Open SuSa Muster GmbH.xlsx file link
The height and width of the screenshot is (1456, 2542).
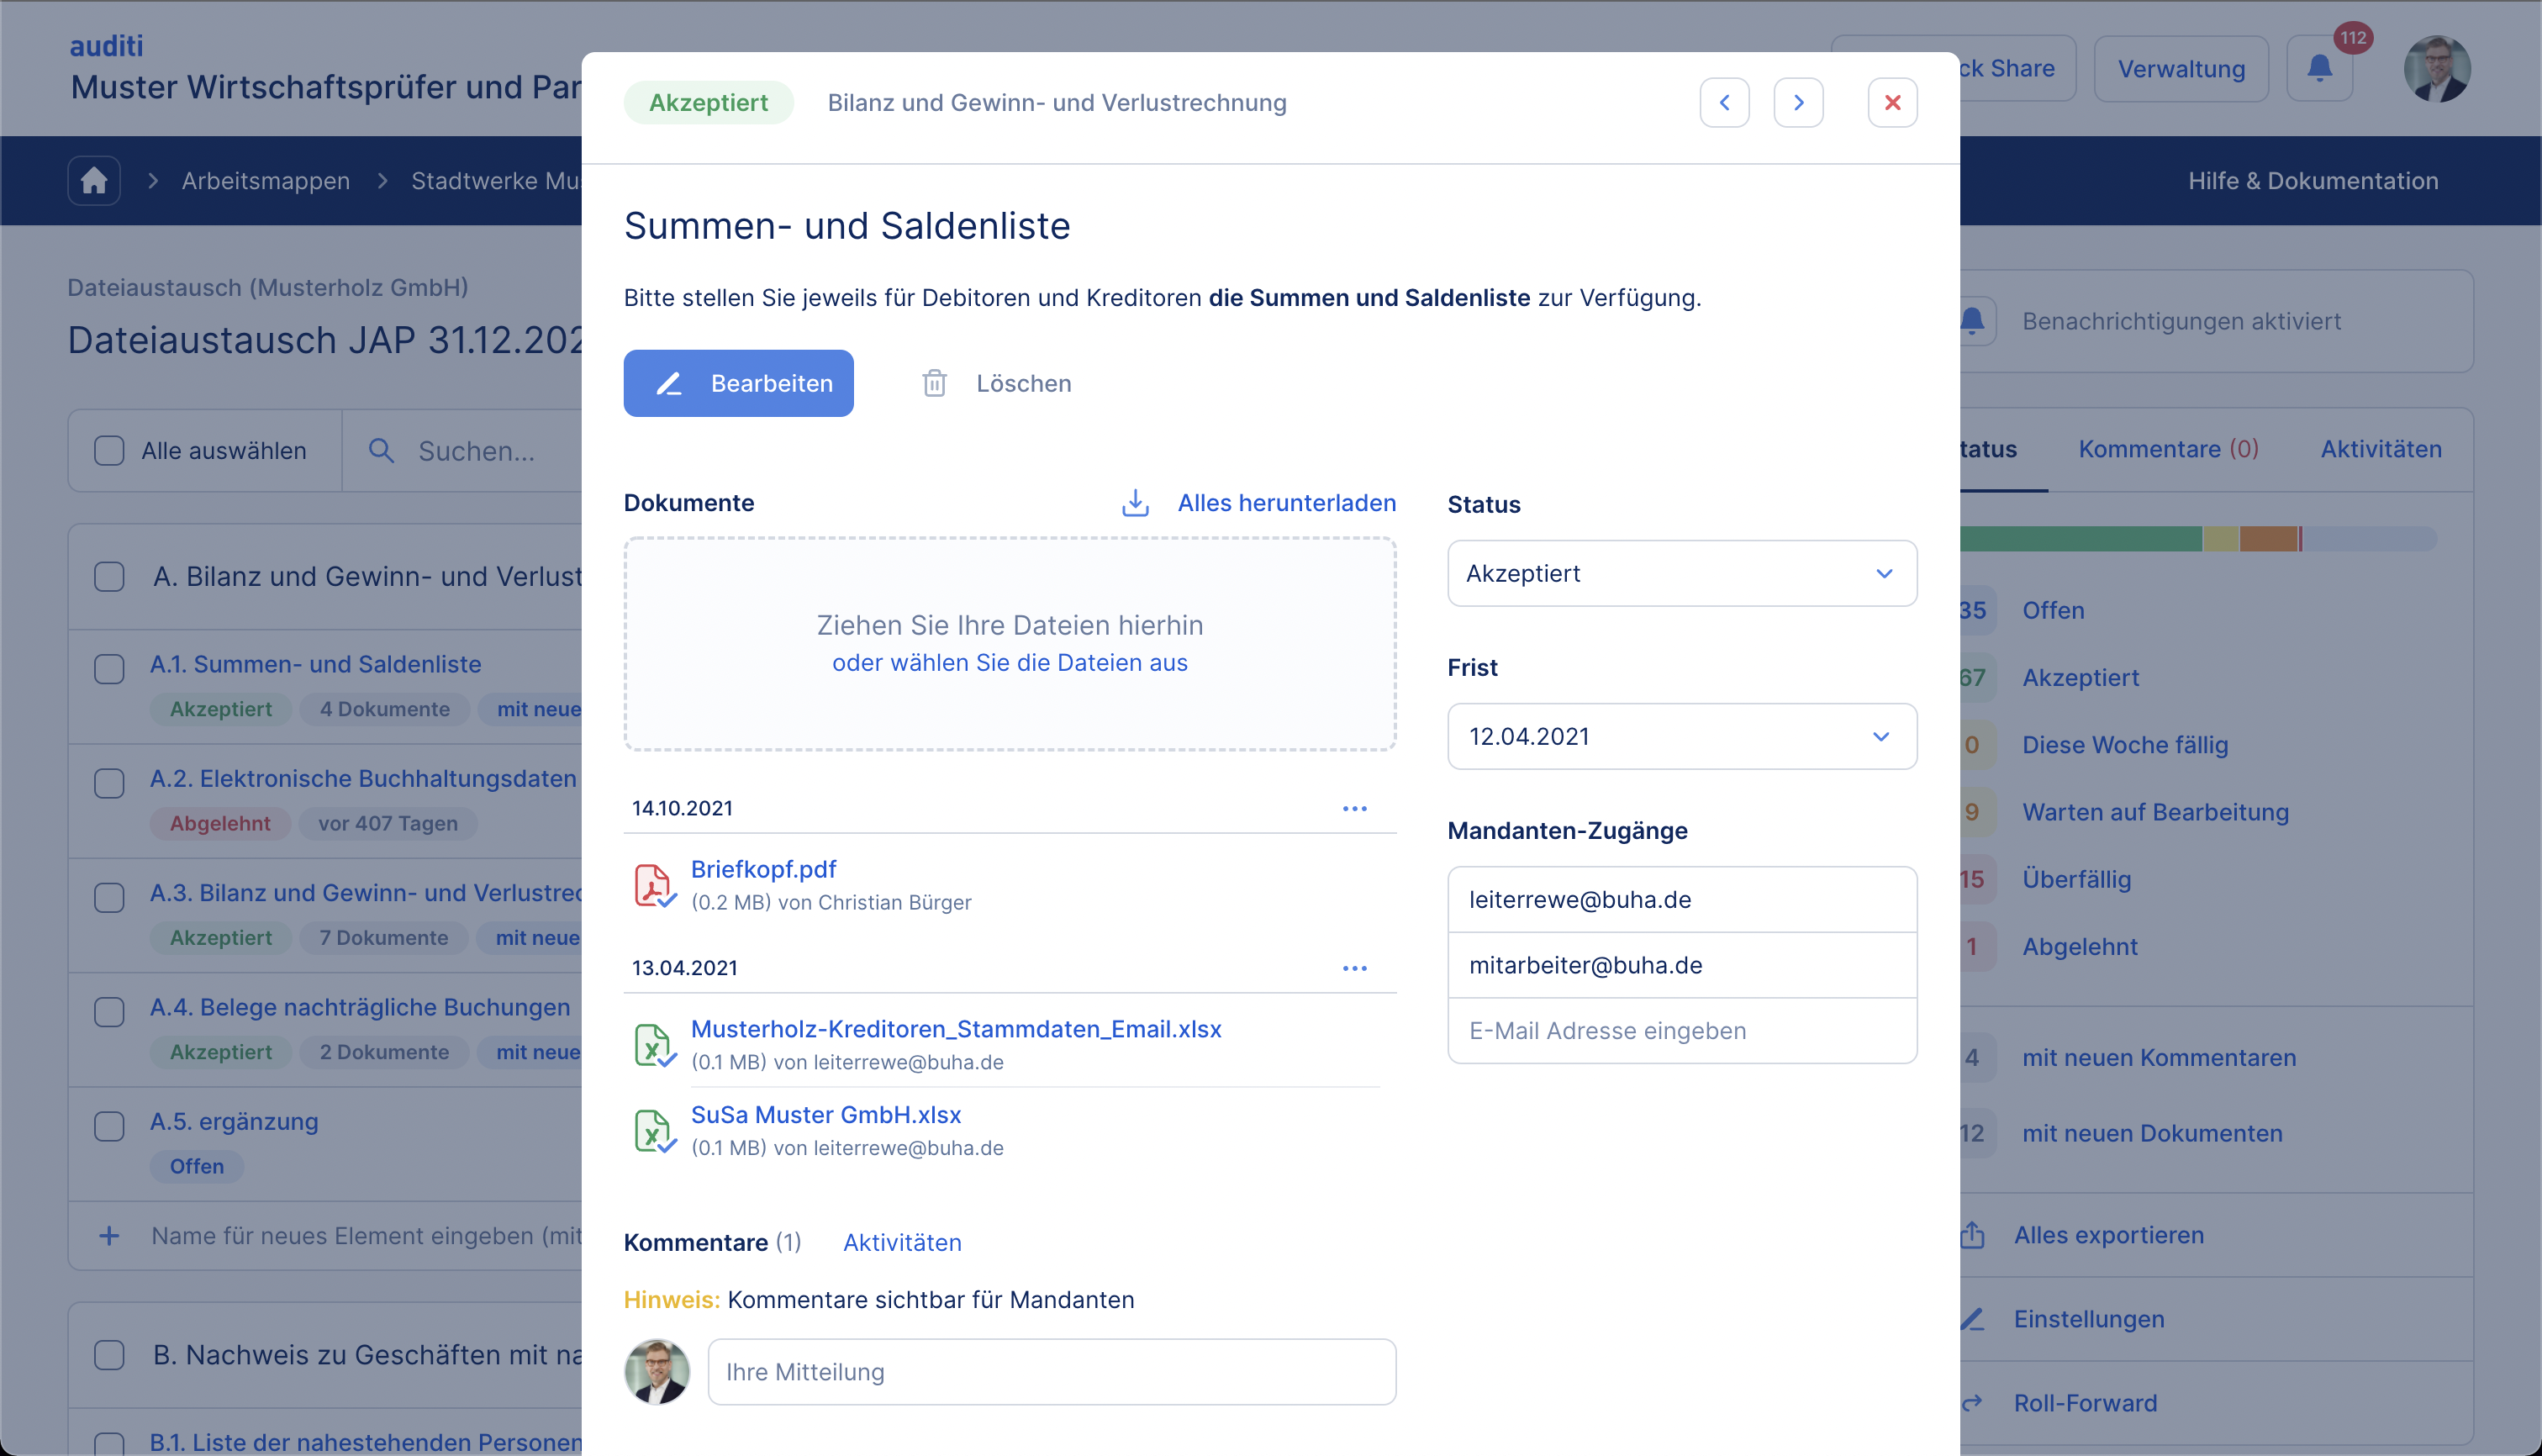tap(825, 1115)
